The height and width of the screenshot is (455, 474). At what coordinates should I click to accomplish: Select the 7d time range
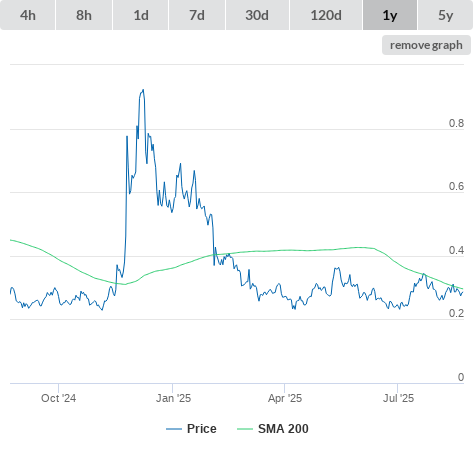point(197,15)
